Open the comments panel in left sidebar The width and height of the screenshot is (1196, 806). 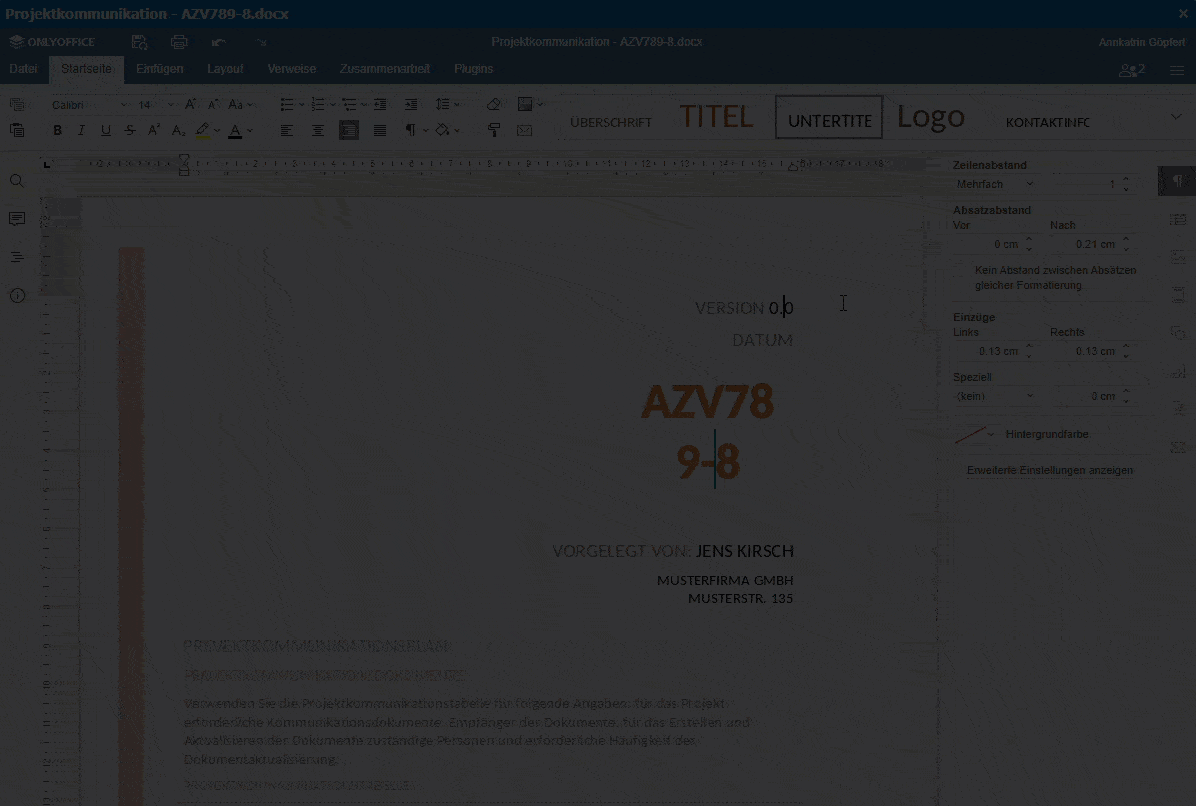[17, 219]
